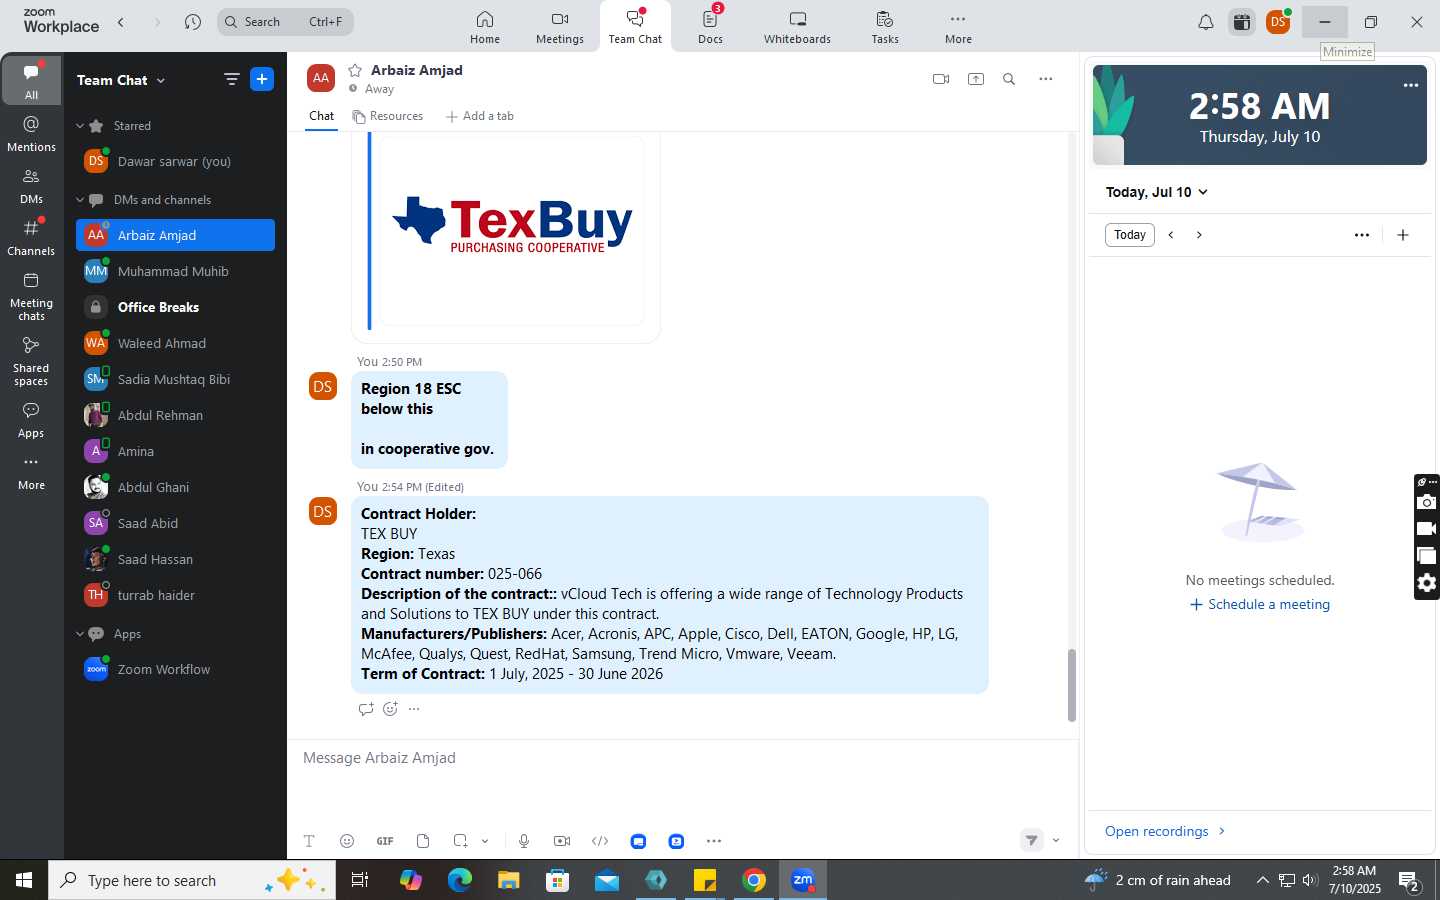
Task: Open the Office Breaks channel
Action: coord(175,307)
